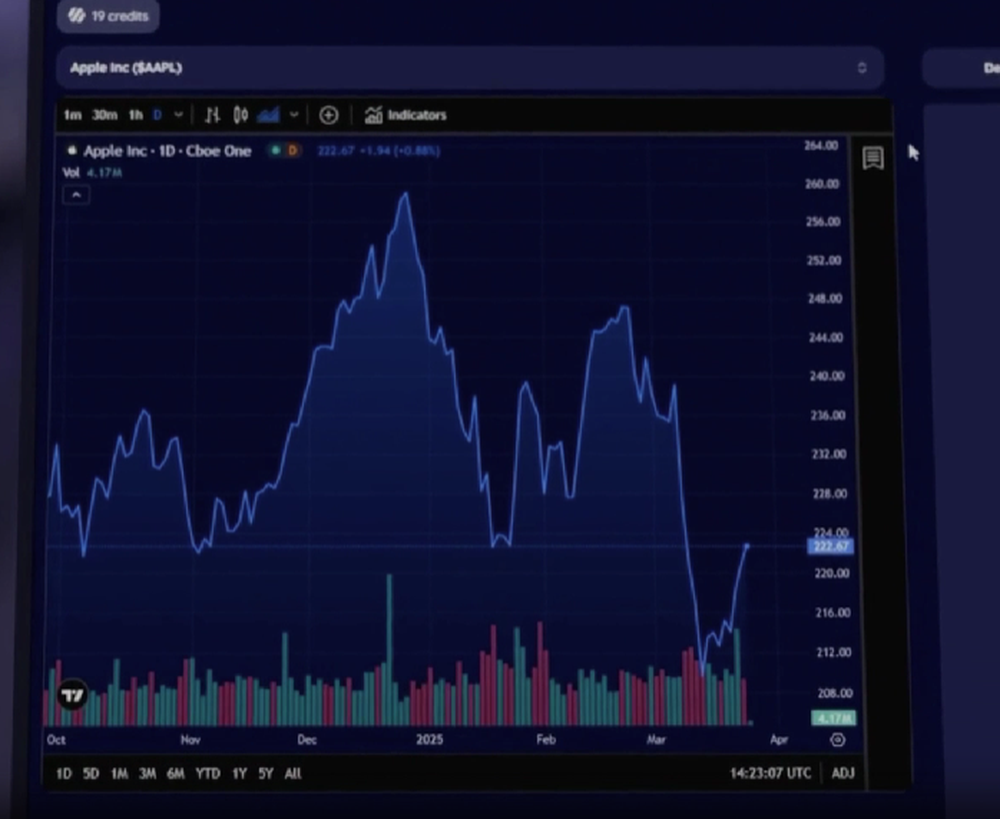Click the compare or add symbol plus icon
The height and width of the screenshot is (819, 1000).
tap(328, 115)
